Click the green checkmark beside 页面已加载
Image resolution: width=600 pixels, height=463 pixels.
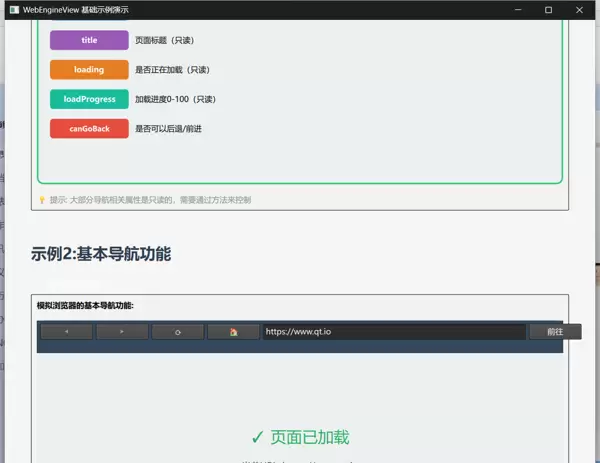coord(258,437)
